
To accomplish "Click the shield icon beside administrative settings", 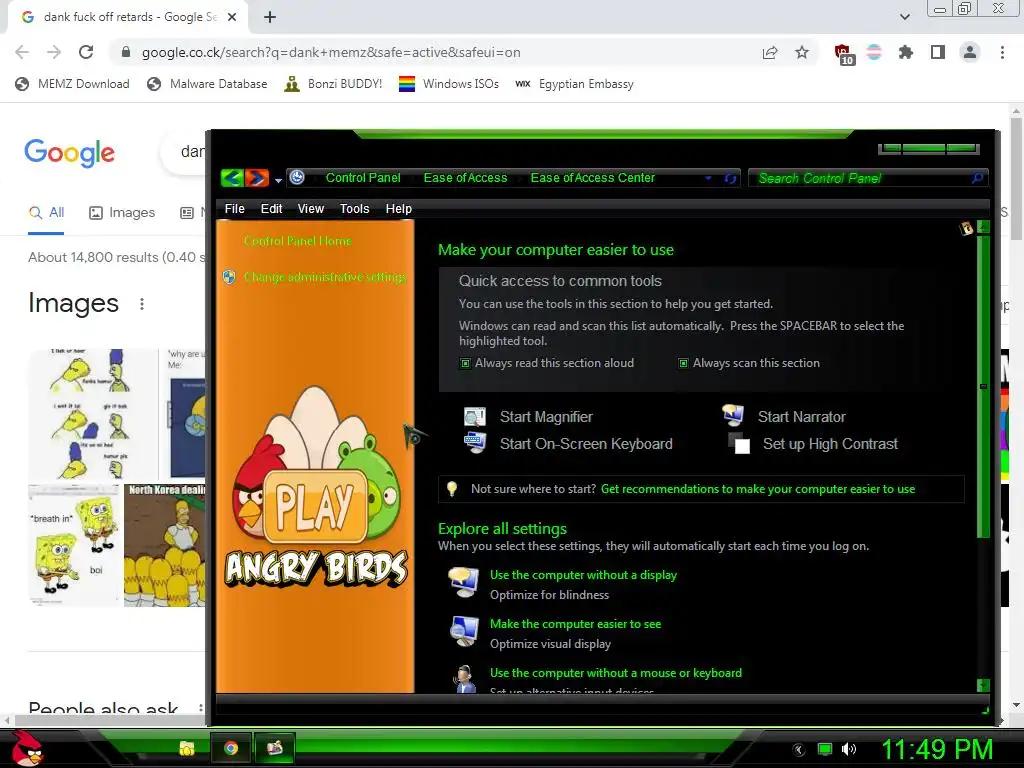I will 229,277.
